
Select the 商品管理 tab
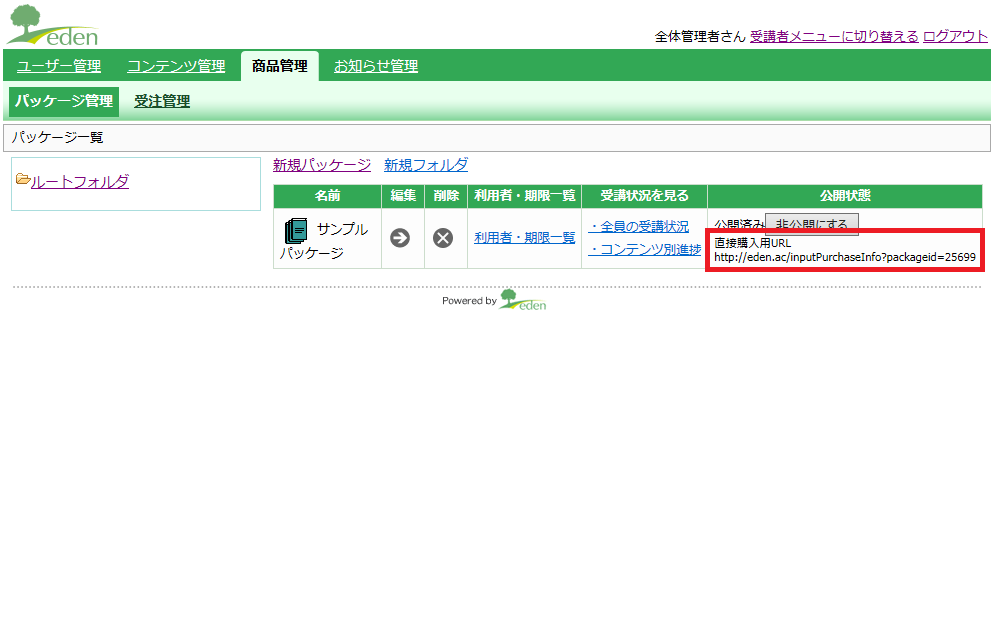tap(280, 66)
